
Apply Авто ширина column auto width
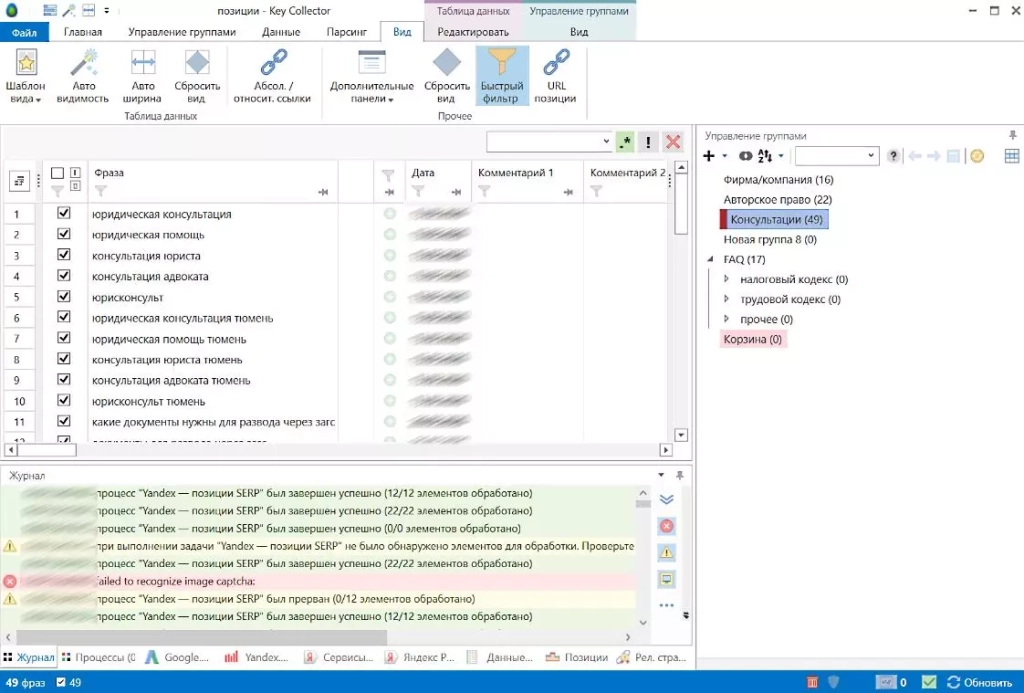point(142,76)
